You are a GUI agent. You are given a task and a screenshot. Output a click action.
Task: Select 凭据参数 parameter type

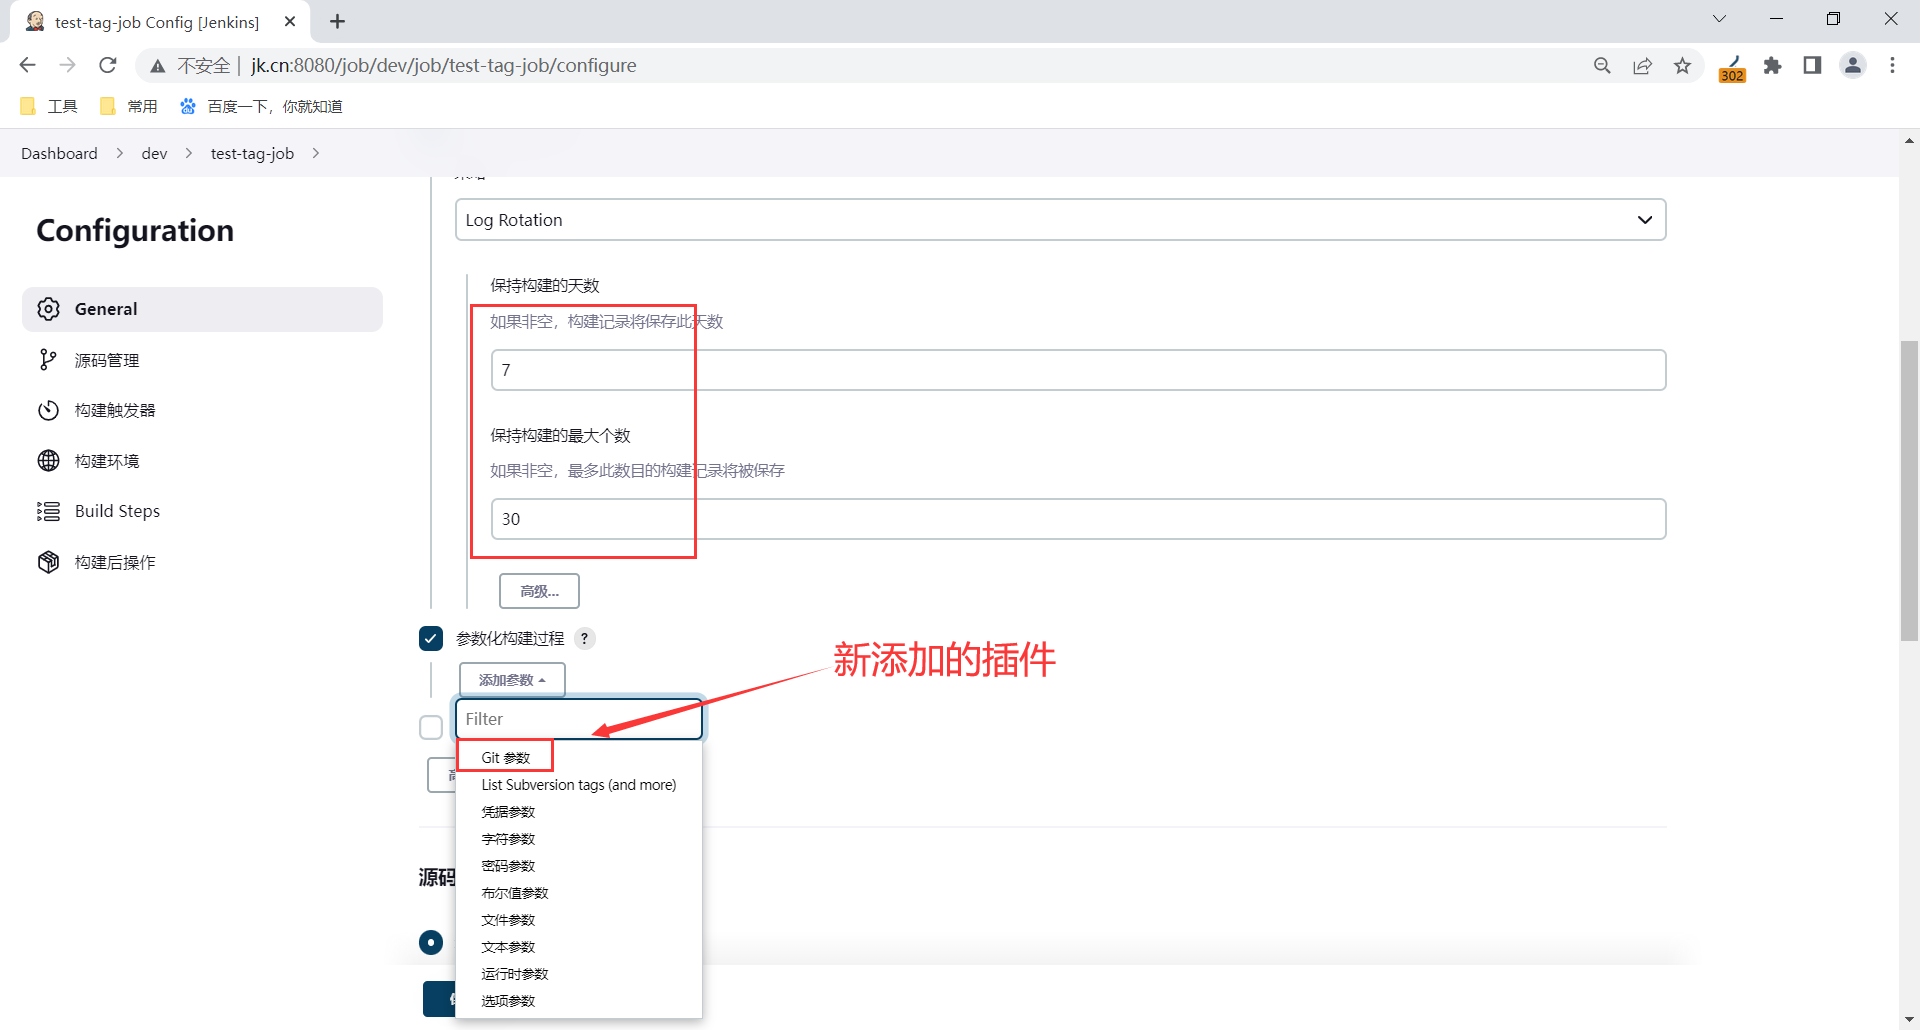click(508, 812)
